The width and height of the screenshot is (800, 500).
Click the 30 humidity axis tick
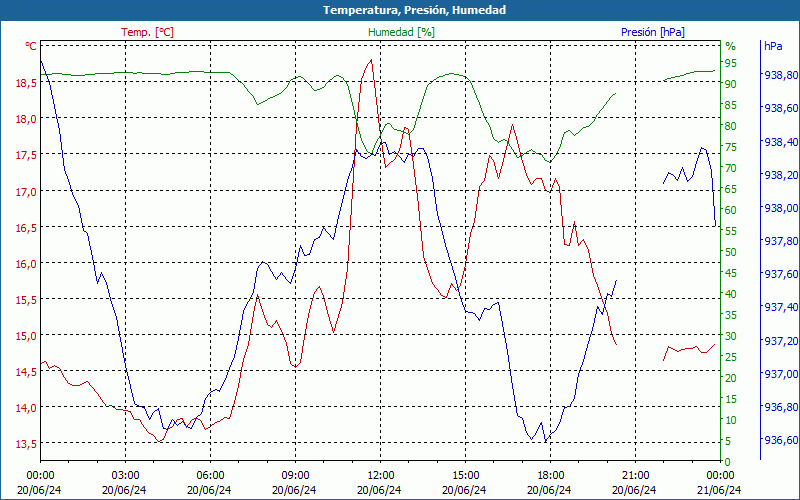(x=731, y=336)
